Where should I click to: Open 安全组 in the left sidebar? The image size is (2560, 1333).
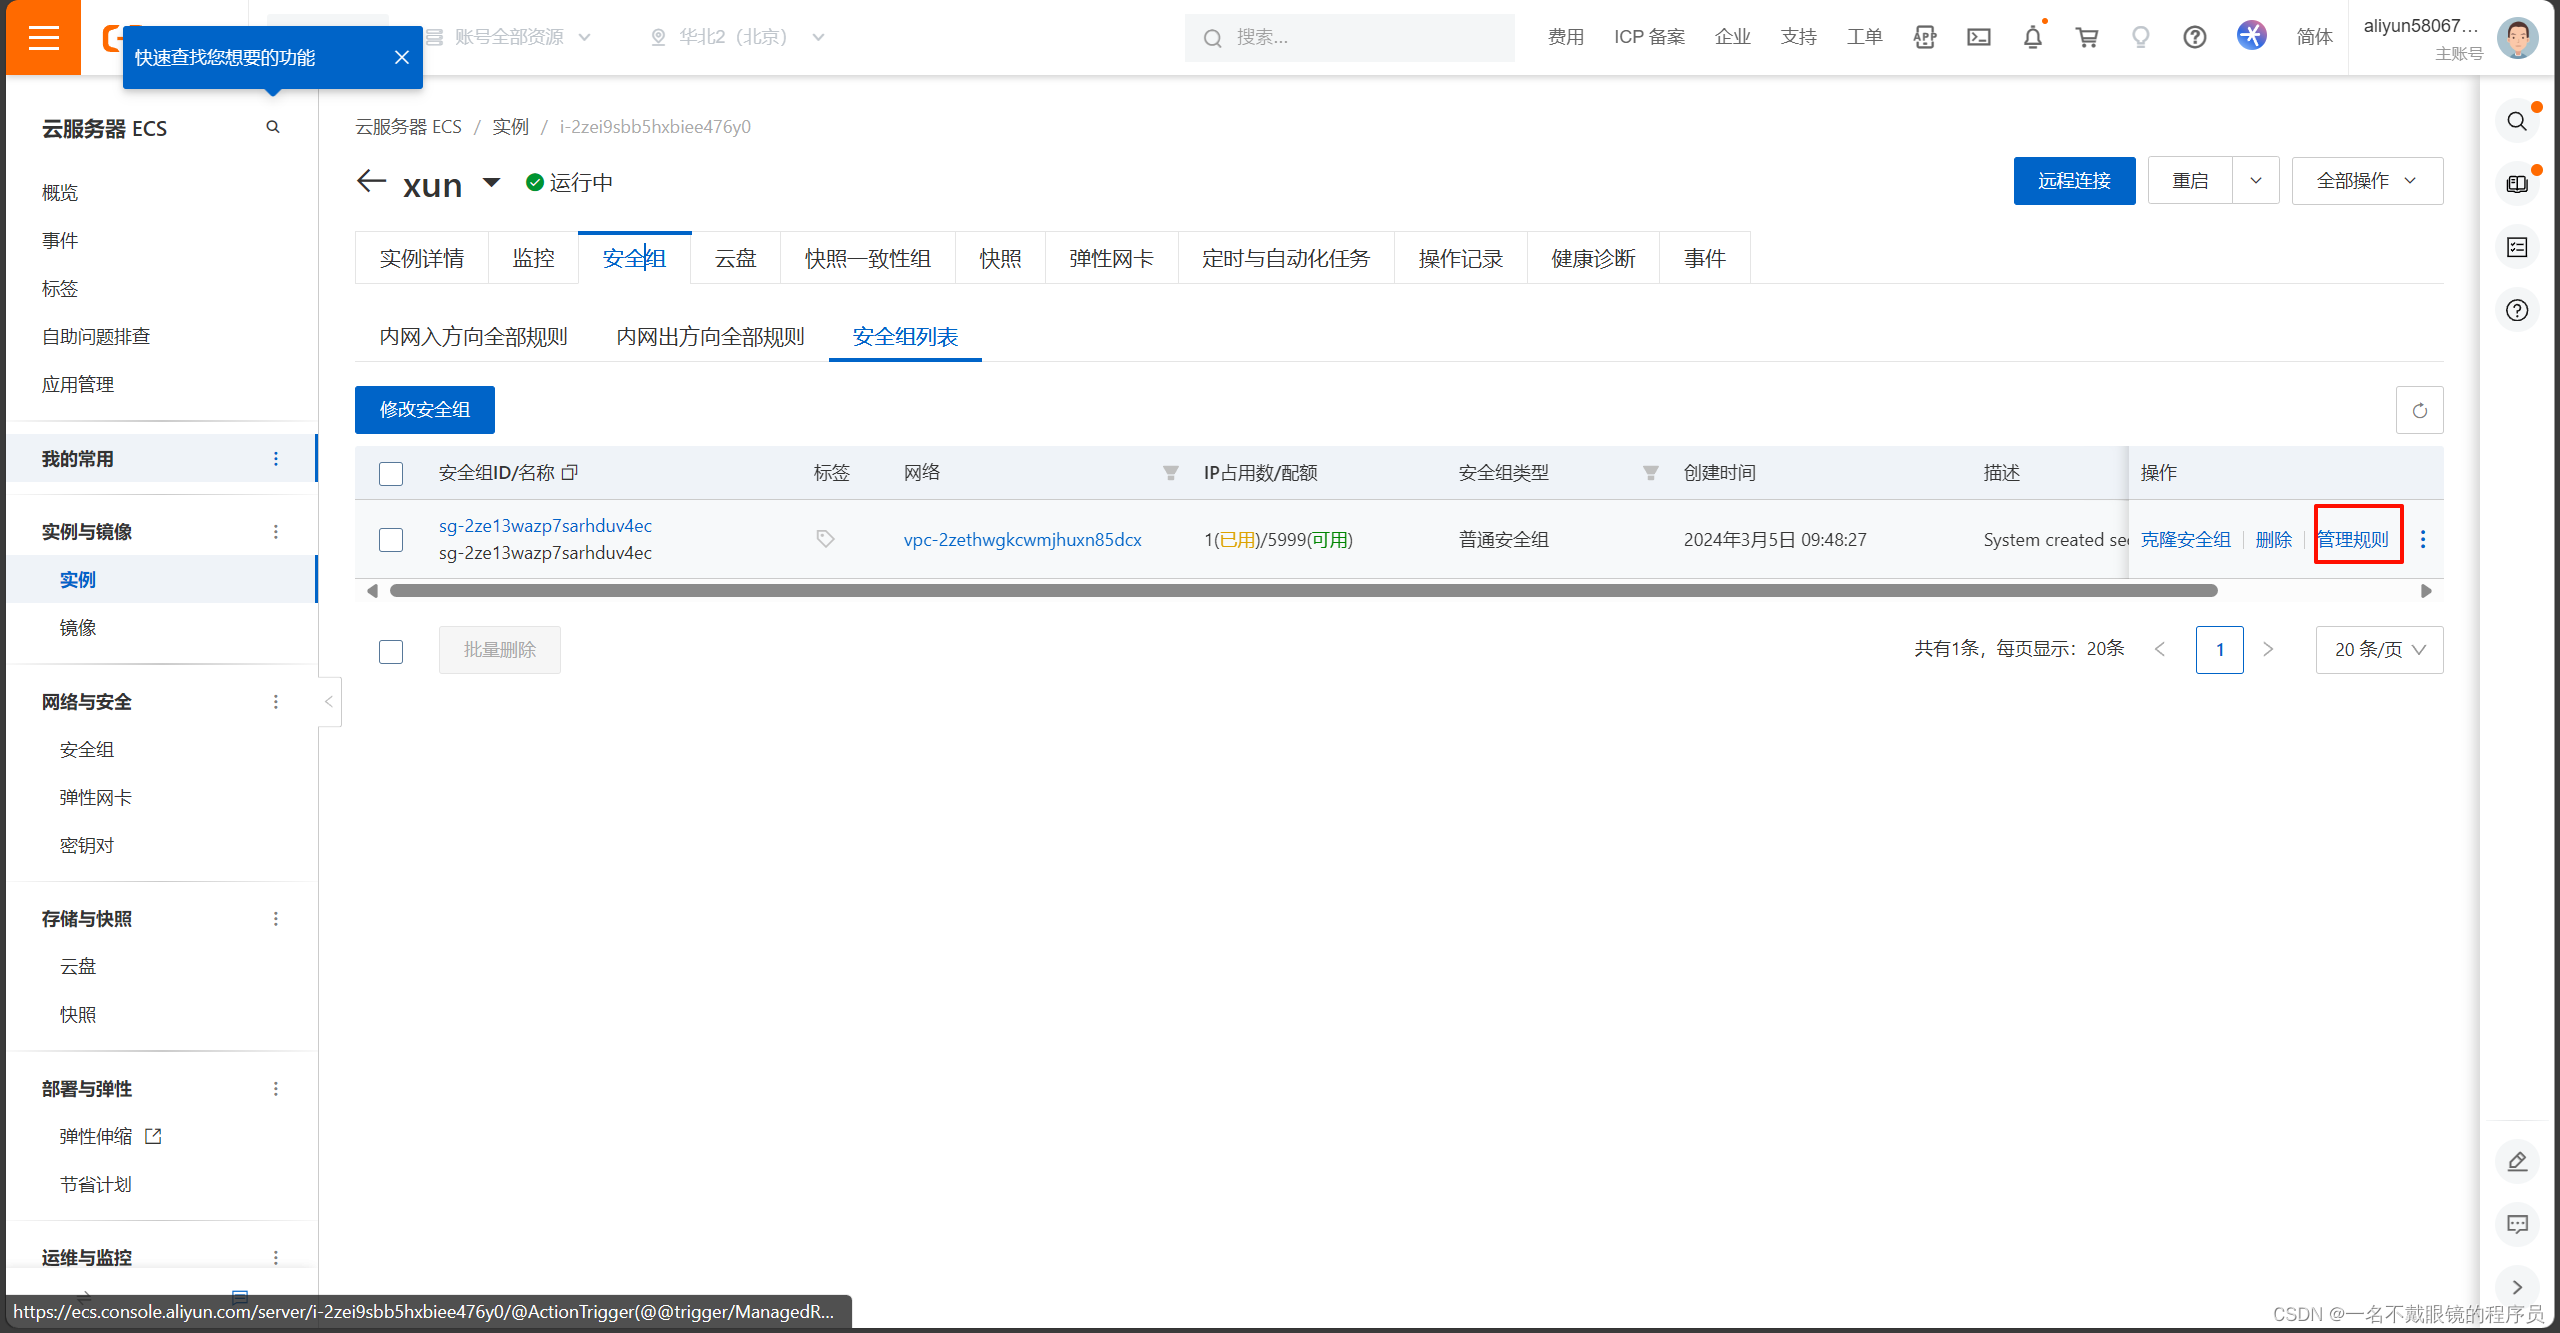87,750
